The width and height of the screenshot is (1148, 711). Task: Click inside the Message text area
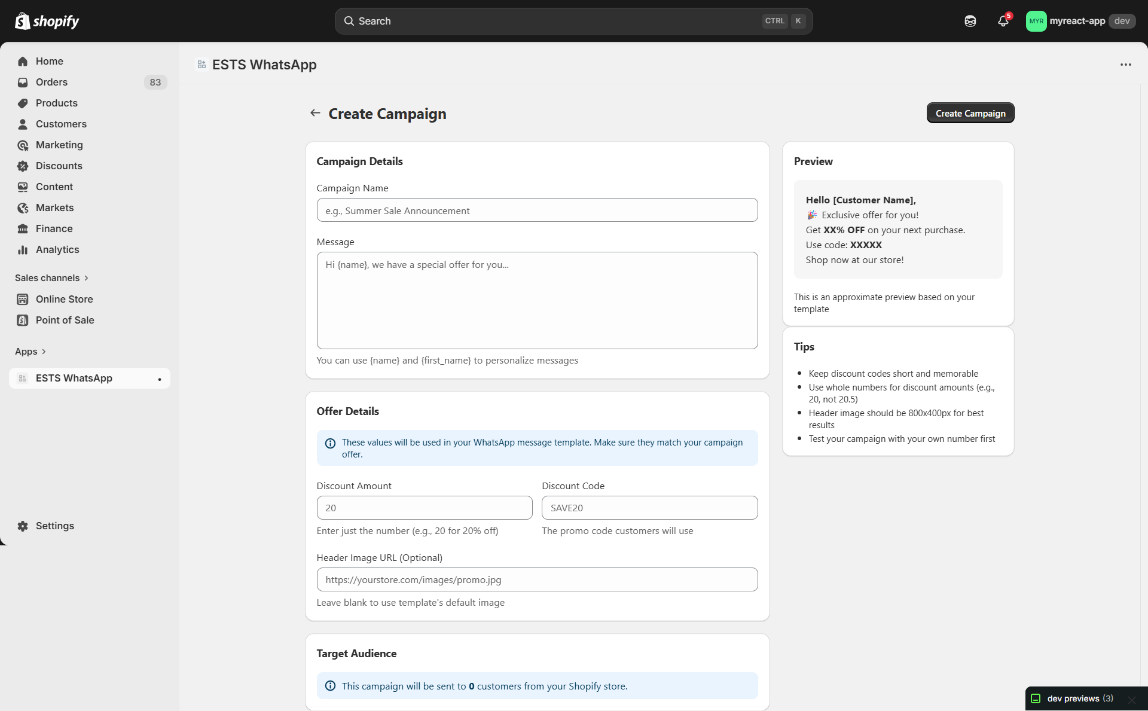536,300
